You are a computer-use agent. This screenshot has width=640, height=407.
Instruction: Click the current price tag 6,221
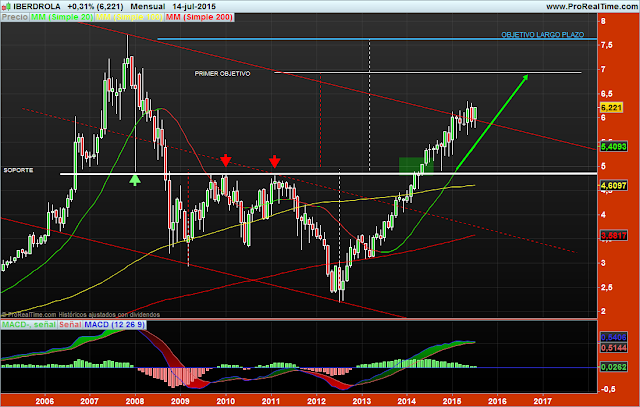611,108
